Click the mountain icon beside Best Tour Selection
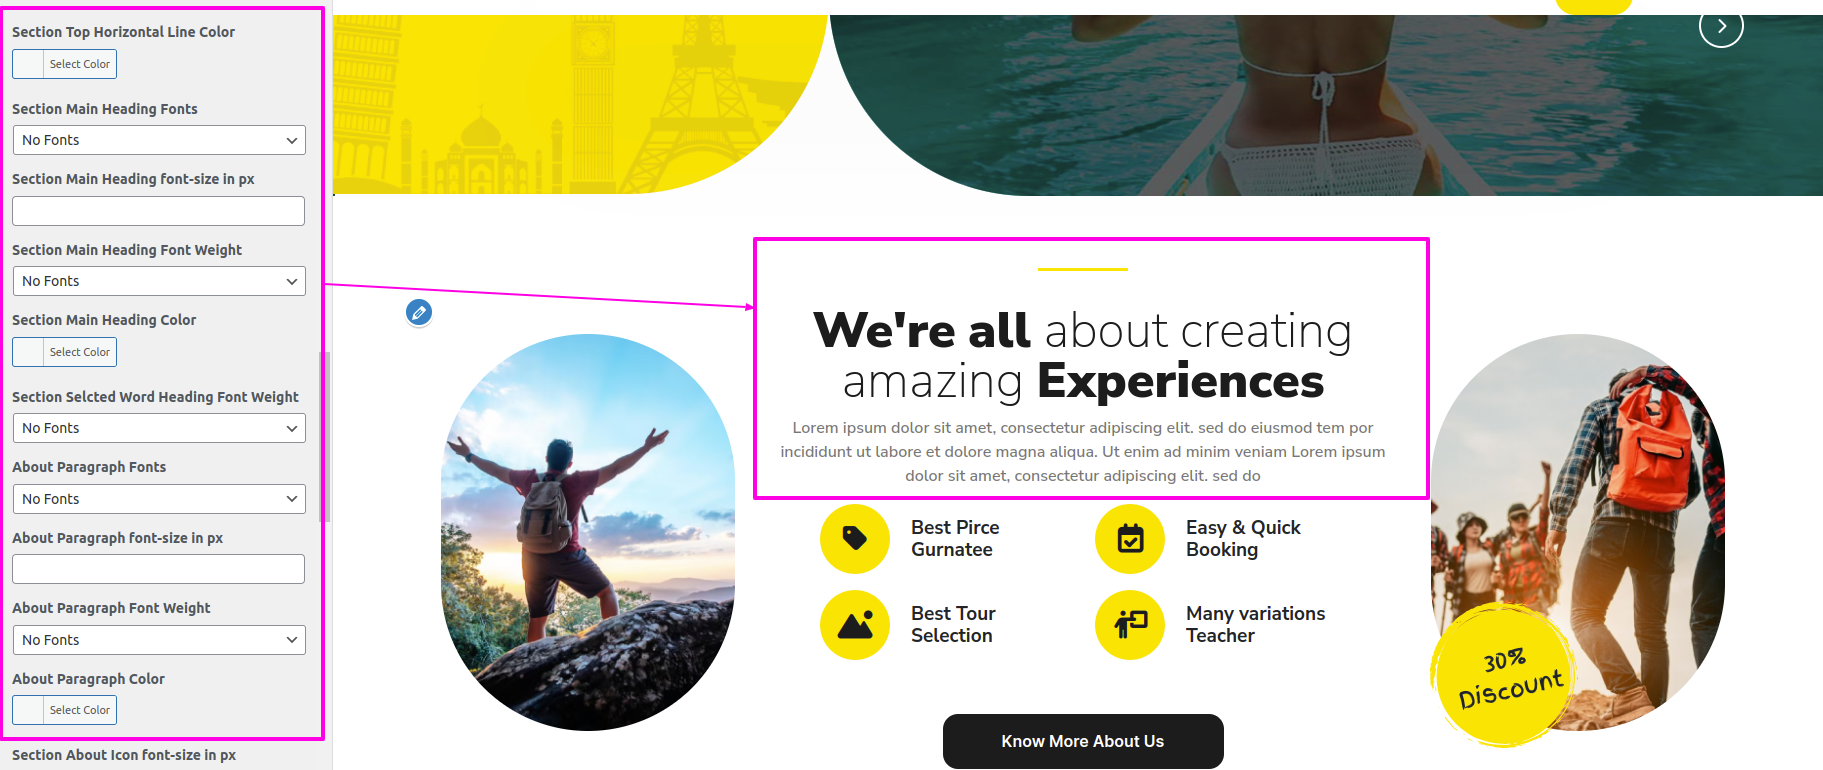 (855, 625)
